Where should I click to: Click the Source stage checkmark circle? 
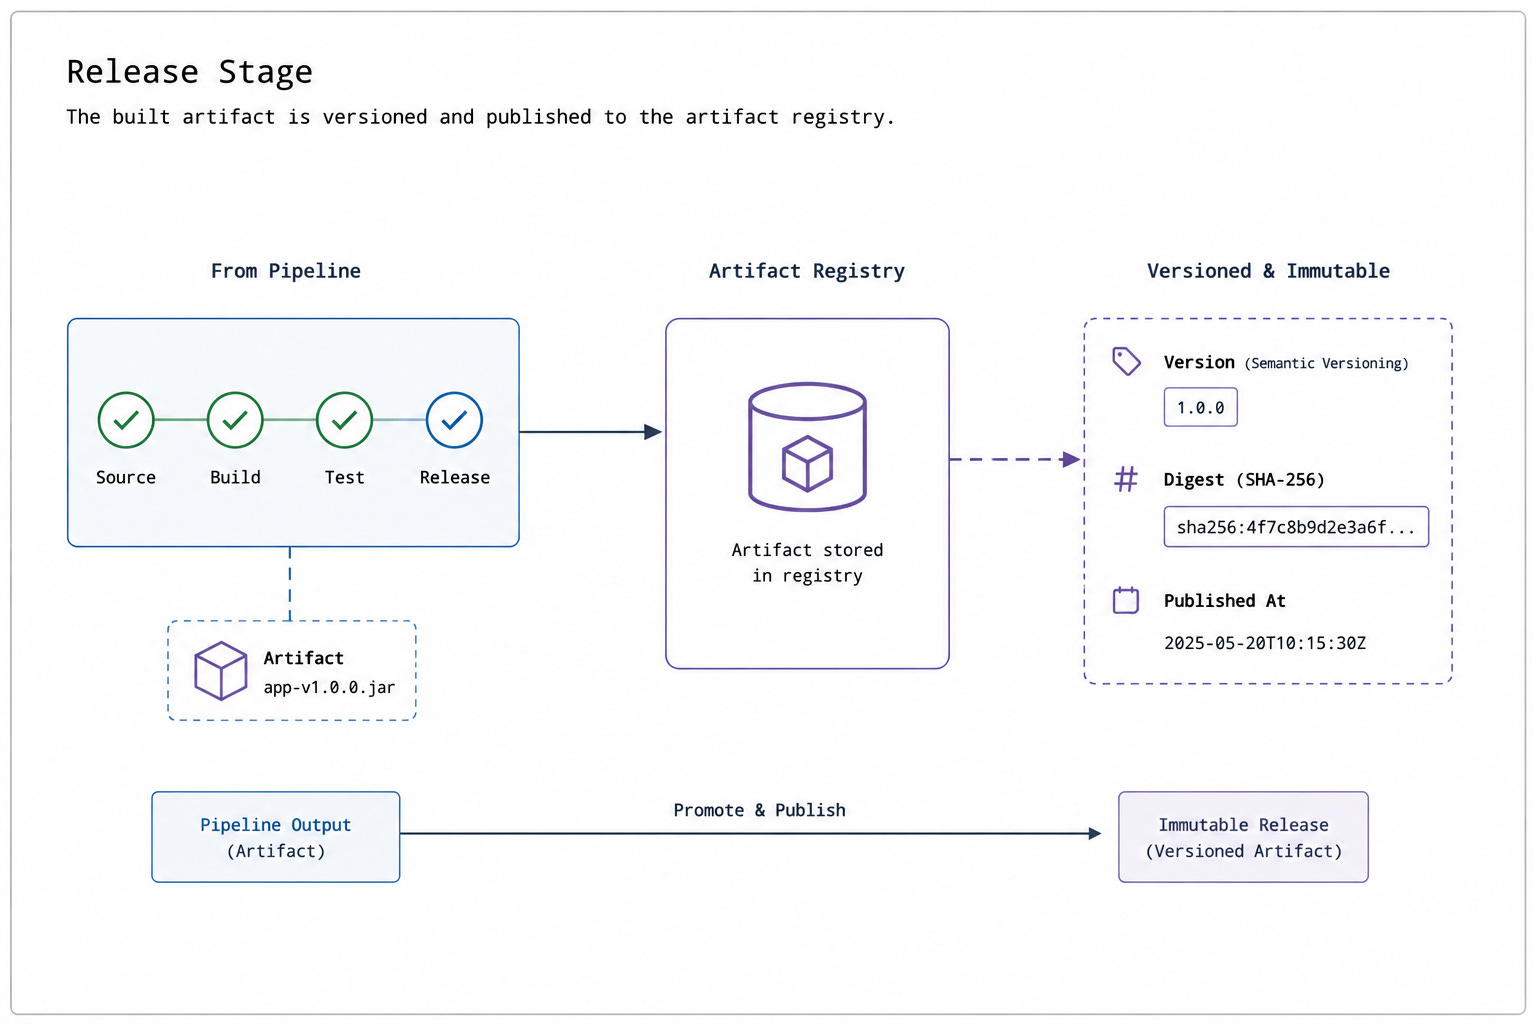click(126, 420)
